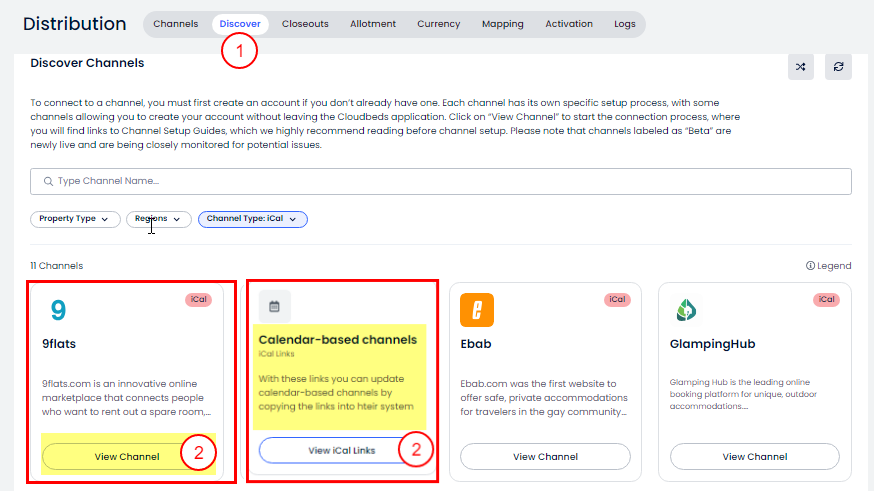Select the Mapping tab

[x=502, y=24]
